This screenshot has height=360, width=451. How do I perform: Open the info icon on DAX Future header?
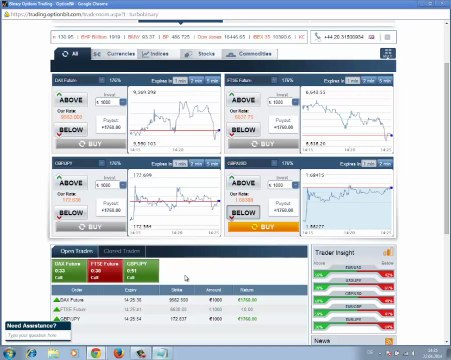click(x=101, y=80)
